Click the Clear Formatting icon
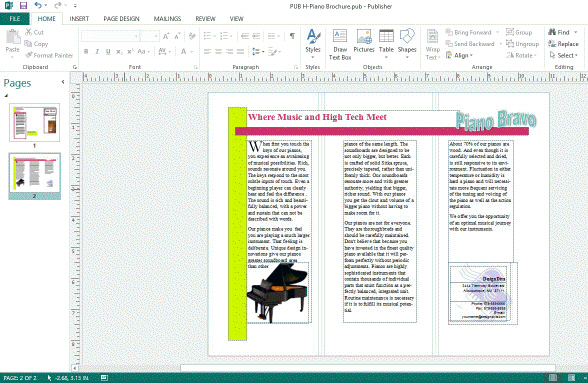The image size is (588, 383). [192, 36]
